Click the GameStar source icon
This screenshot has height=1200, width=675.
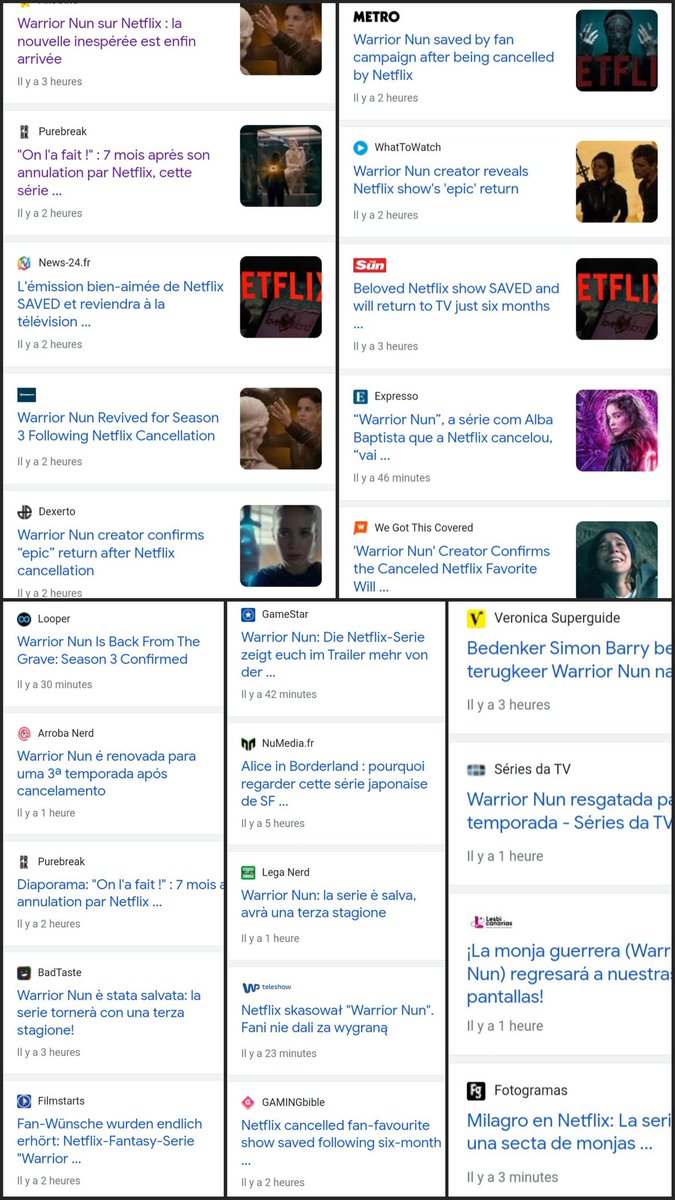tap(249, 614)
